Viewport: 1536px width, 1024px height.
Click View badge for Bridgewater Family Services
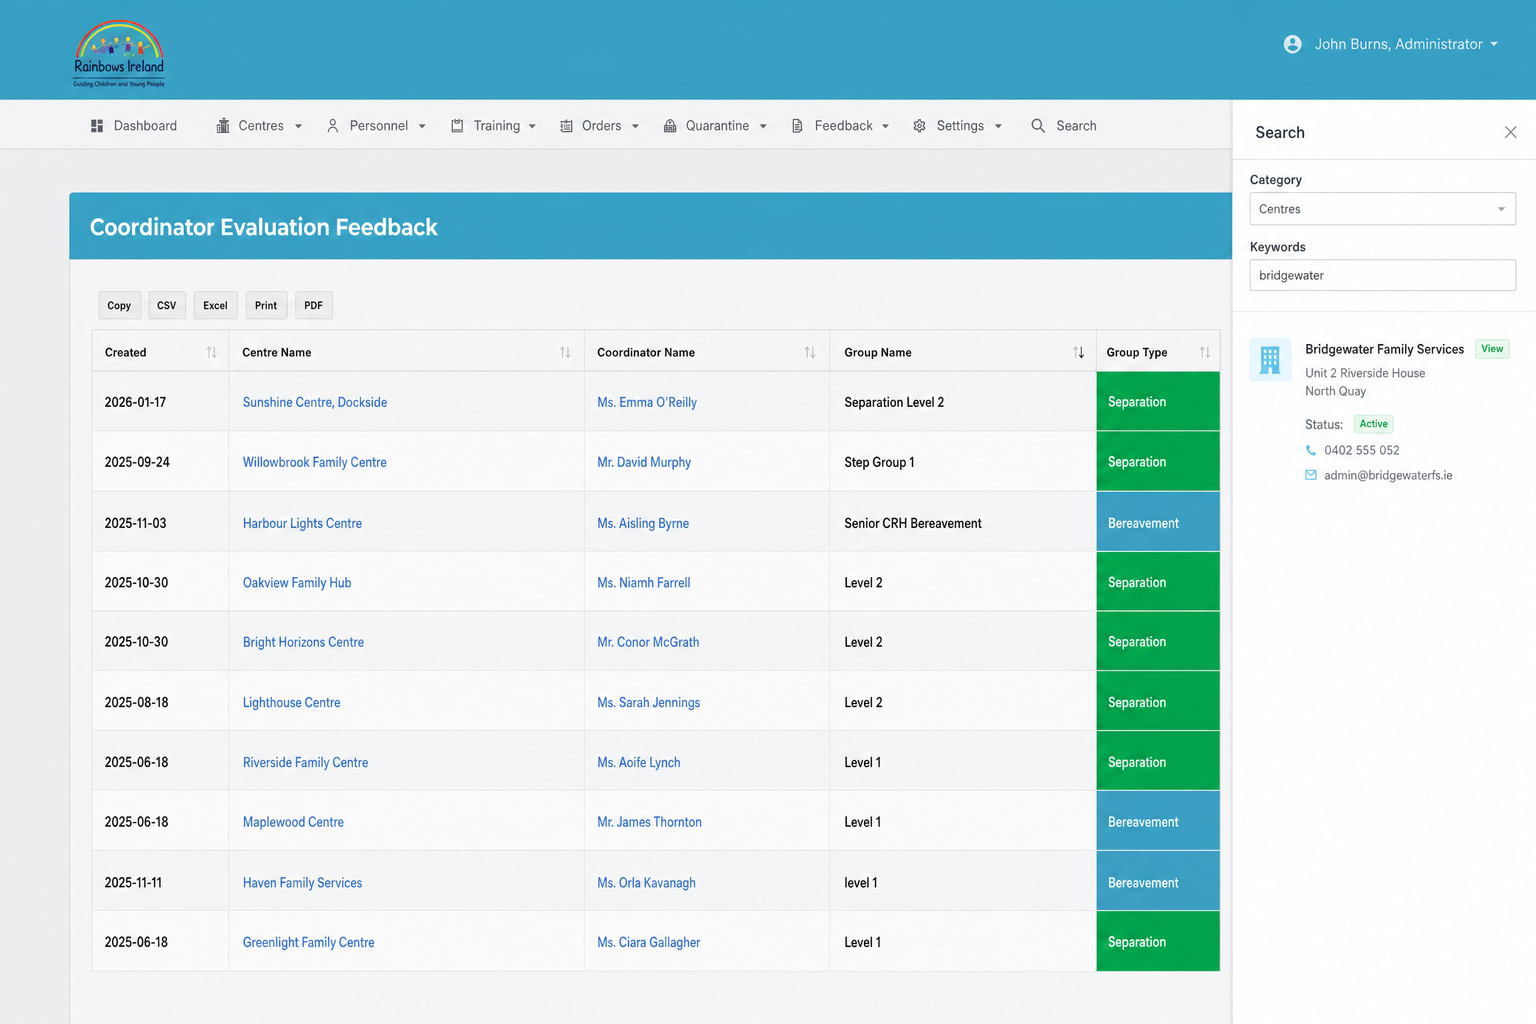tap(1492, 349)
